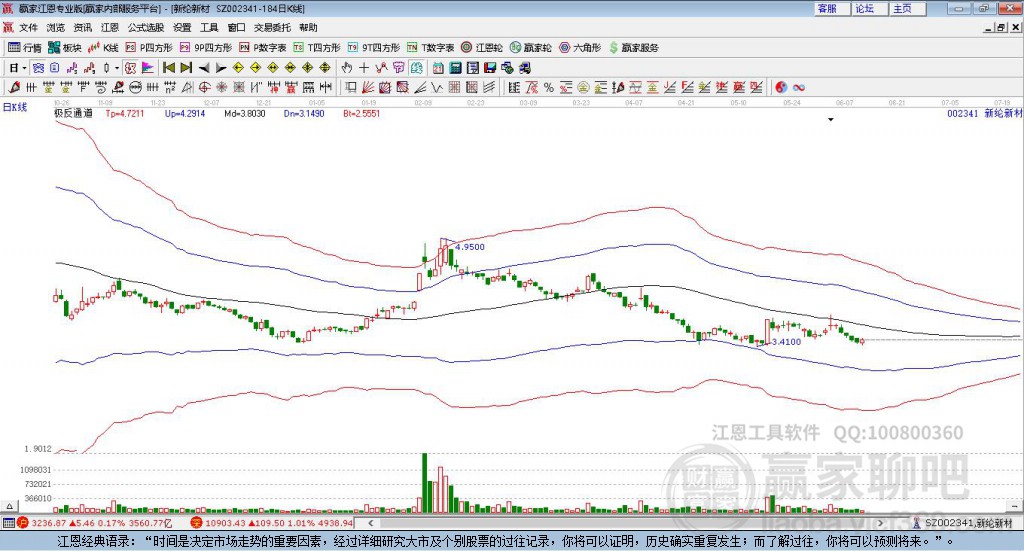This screenshot has height=551, width=1024.
Task: Open the P四方形 tool
Action: (x=149, y=48)
